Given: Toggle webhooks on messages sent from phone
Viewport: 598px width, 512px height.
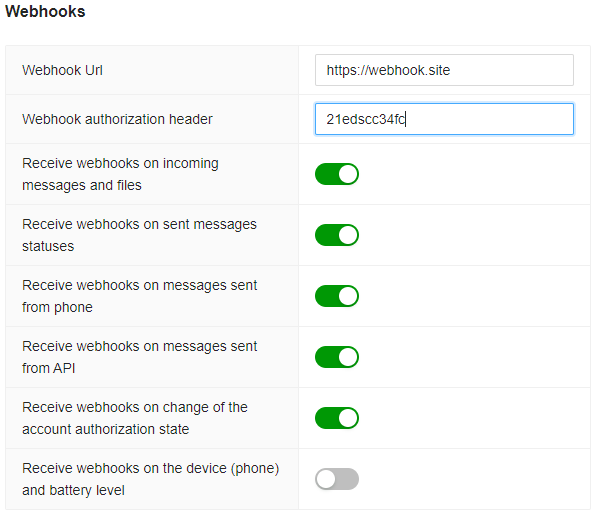Looking at the screenshot, I should coord(337,296).
